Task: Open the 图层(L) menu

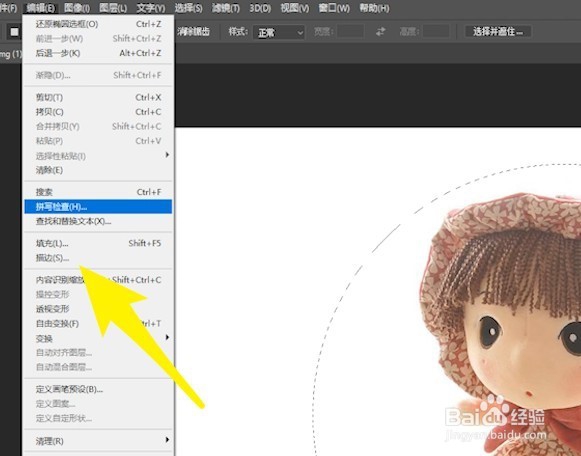Action: coord(113,8)
